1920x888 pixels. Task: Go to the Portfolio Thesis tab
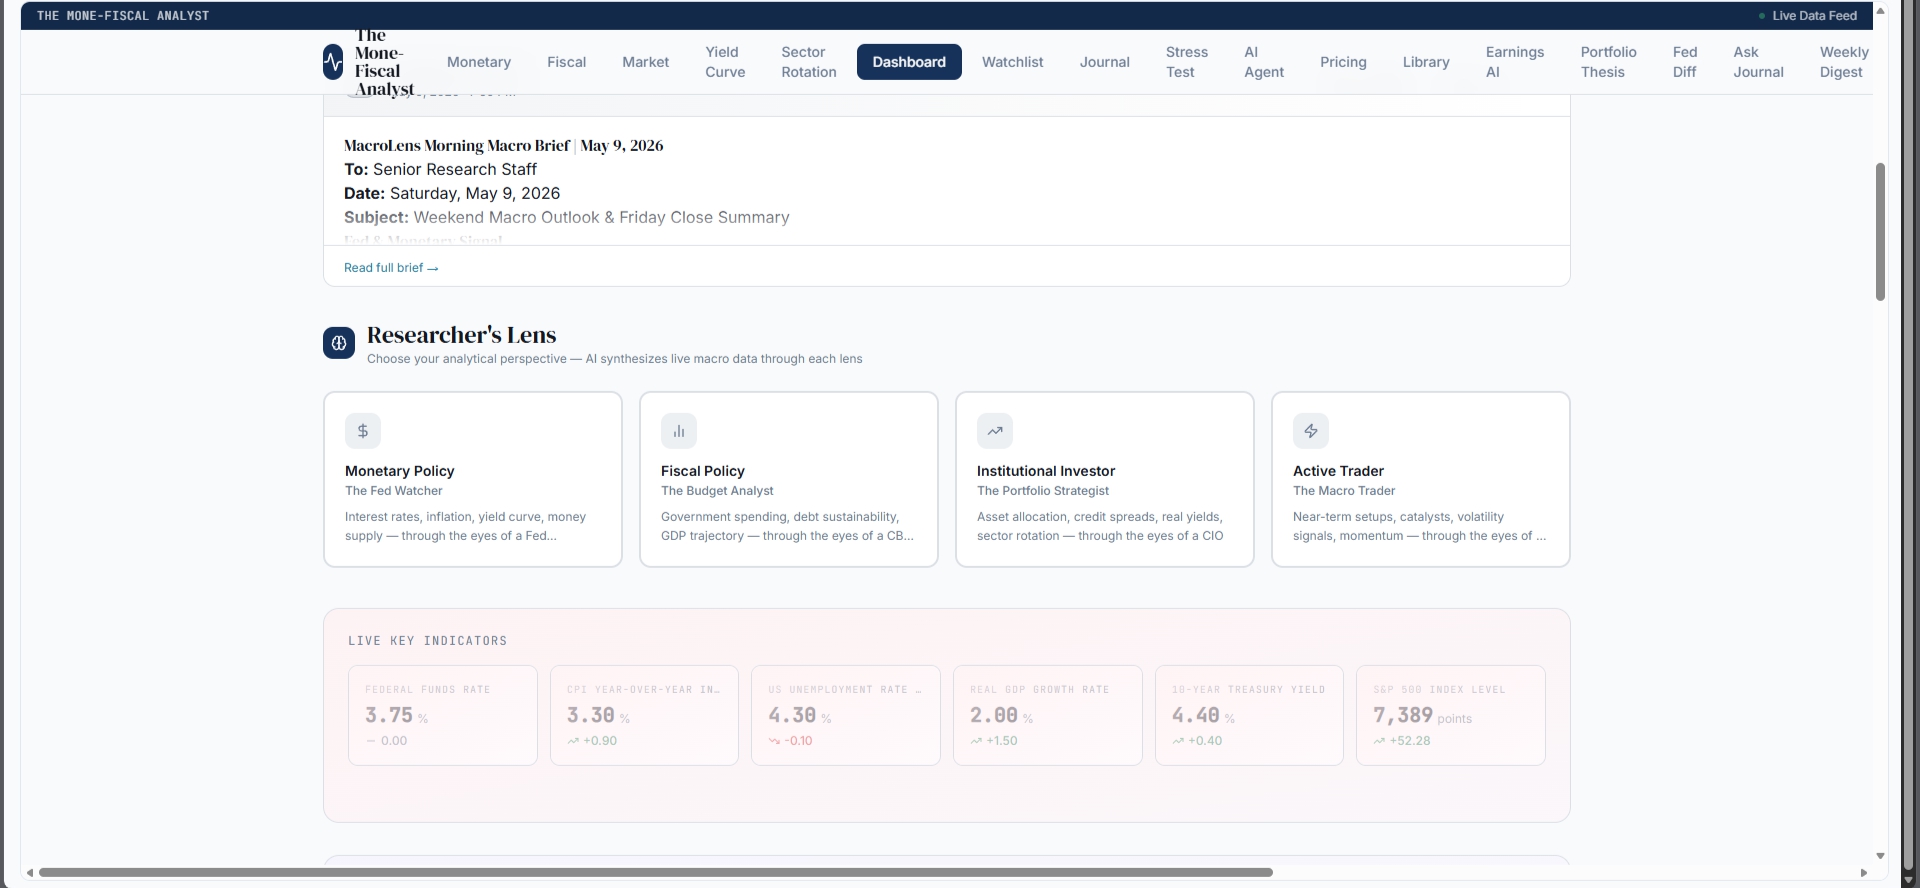[1608, 62]
